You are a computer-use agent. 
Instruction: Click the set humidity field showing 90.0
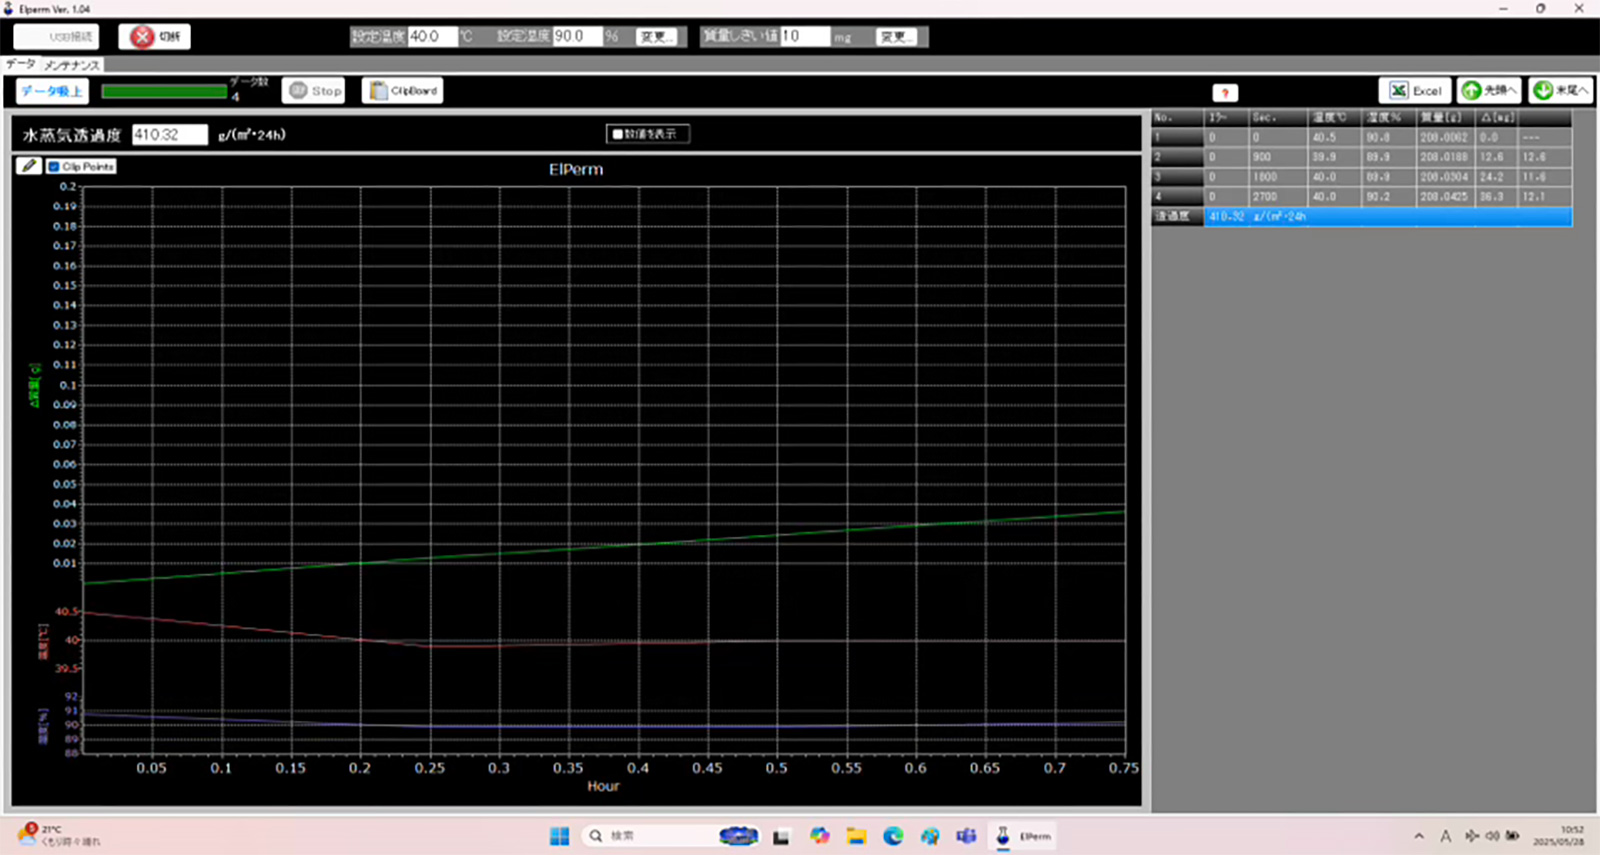tap(577, 36)
